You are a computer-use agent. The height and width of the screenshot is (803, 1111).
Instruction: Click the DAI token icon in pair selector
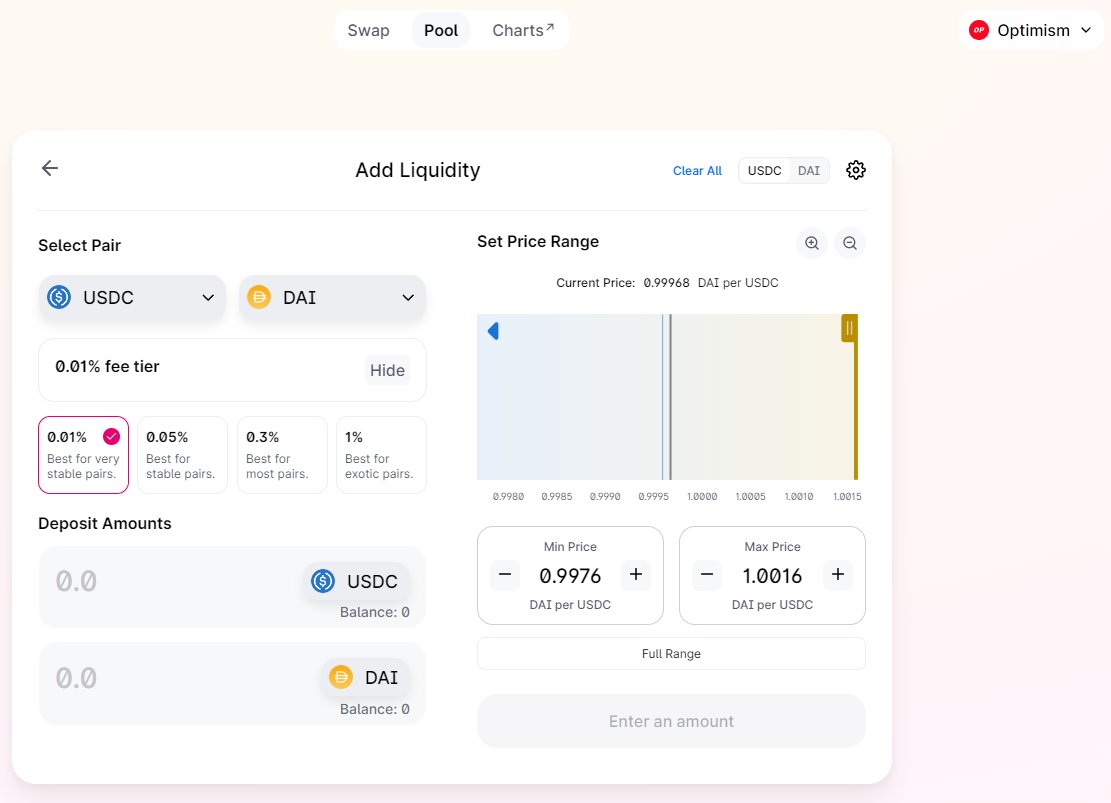tap(259, 297)
